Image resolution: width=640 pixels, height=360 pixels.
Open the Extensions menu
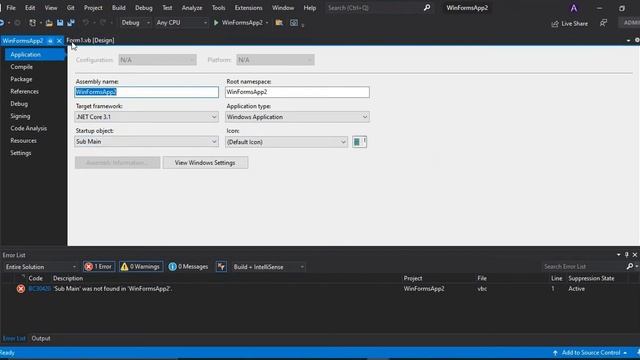[x=248, y=8]
